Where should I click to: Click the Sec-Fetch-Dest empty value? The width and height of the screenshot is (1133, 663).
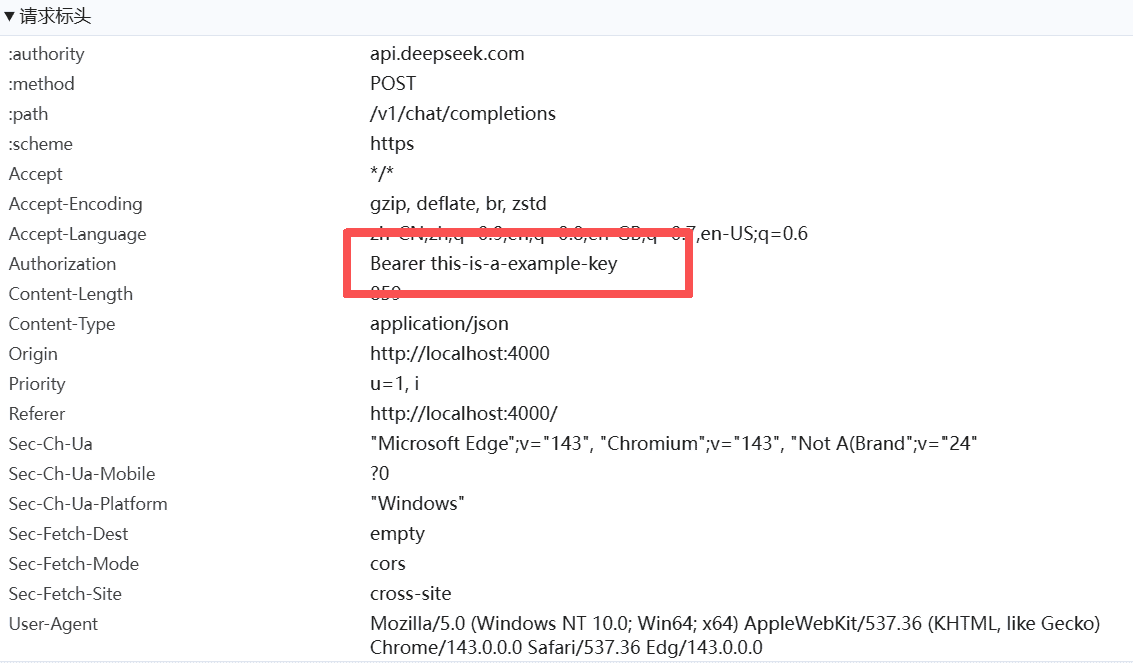tap(397, 534)
